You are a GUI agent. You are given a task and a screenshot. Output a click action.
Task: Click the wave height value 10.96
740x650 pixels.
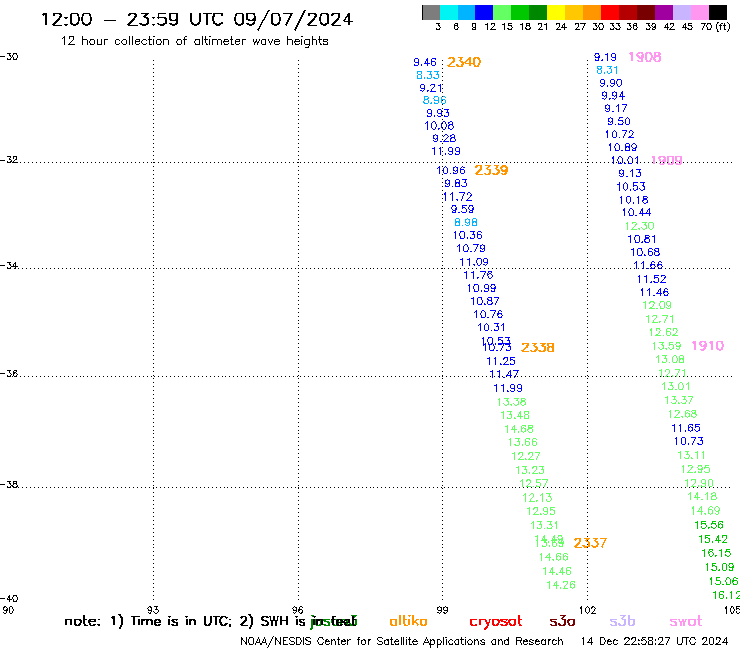pyautogui.click(x=451, y=170)
